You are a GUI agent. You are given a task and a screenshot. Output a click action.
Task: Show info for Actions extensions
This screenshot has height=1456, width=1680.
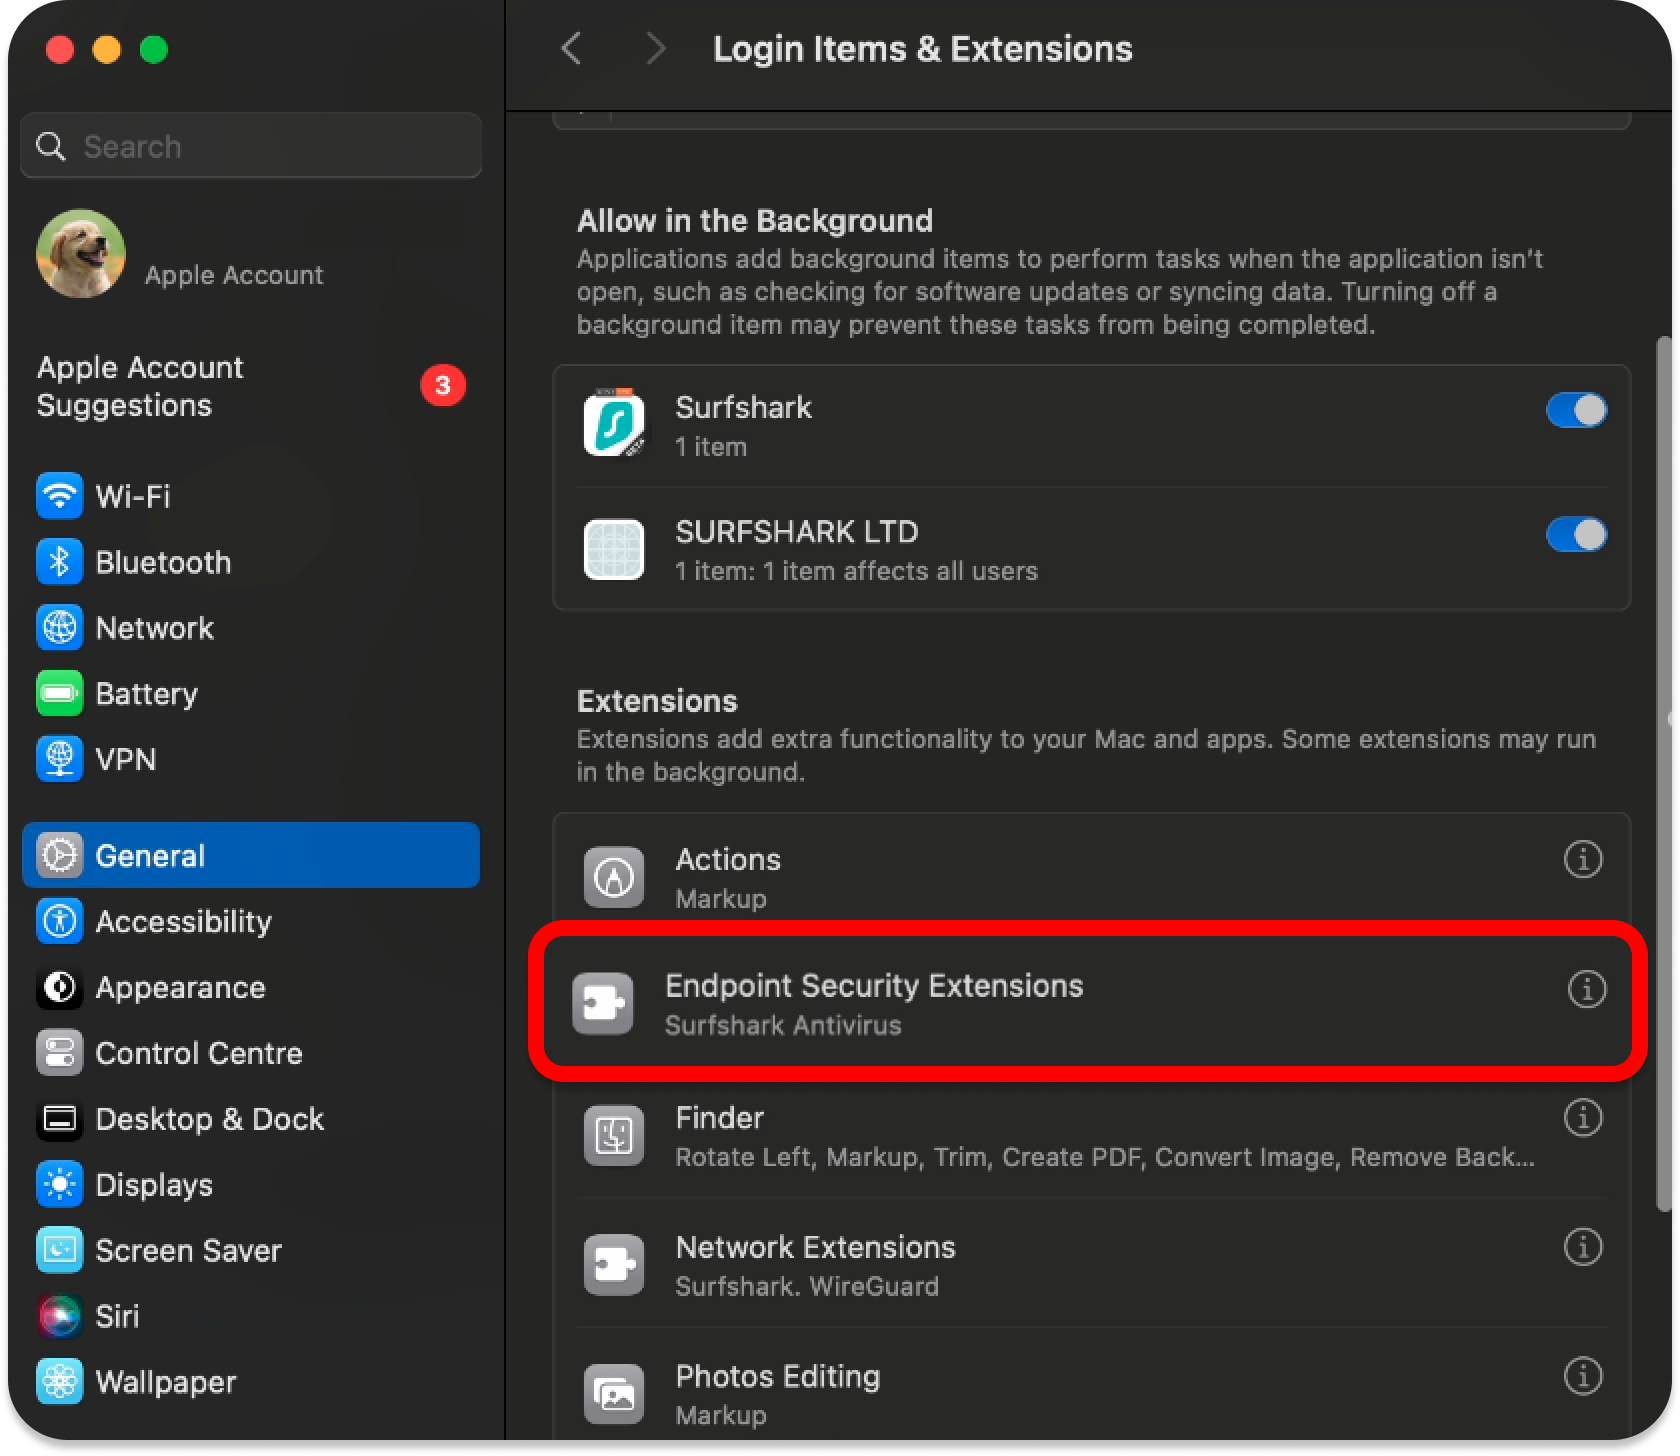[1582, 859]
